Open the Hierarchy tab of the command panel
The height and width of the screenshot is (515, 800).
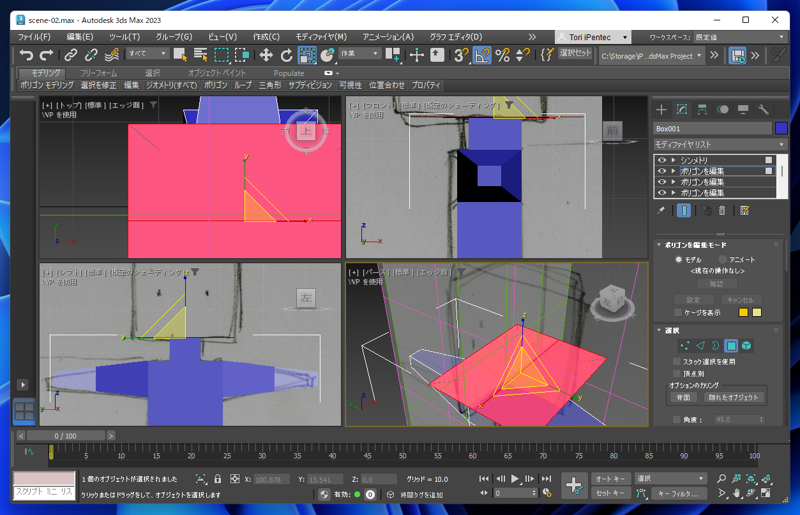click(x=702, y=109)
